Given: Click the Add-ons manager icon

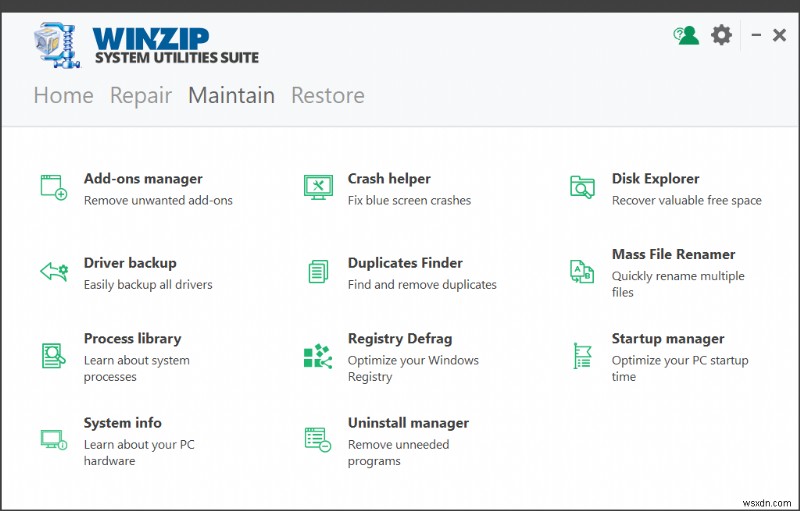Looking at the screenshot, I should coord(53,187).
